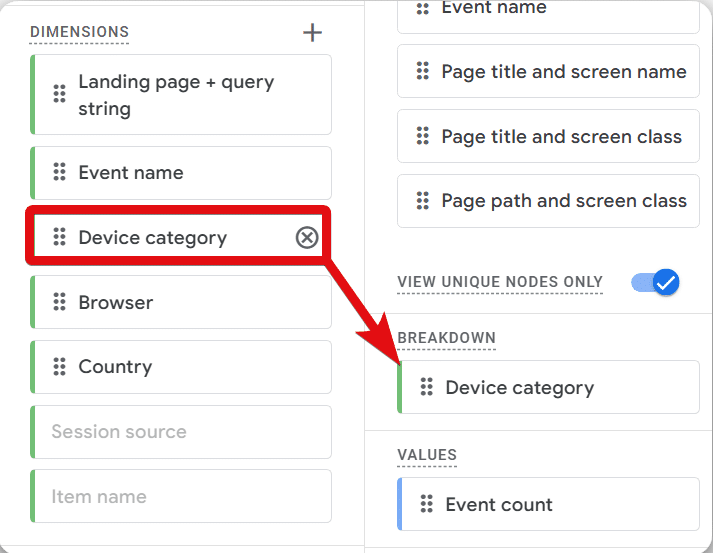Remove Device category from the Dimensions list
The height and width of the screenshot is (553, 713).
pos(307,237)
